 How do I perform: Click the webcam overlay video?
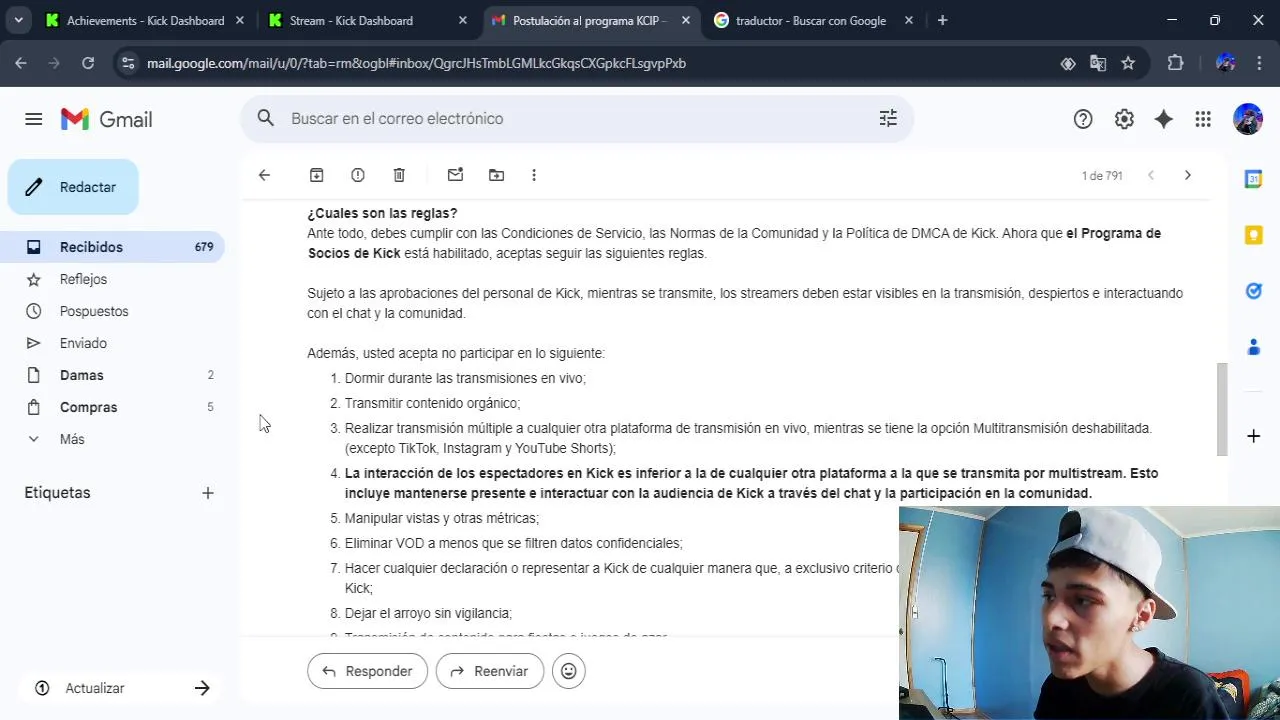tap(1089, 613)
